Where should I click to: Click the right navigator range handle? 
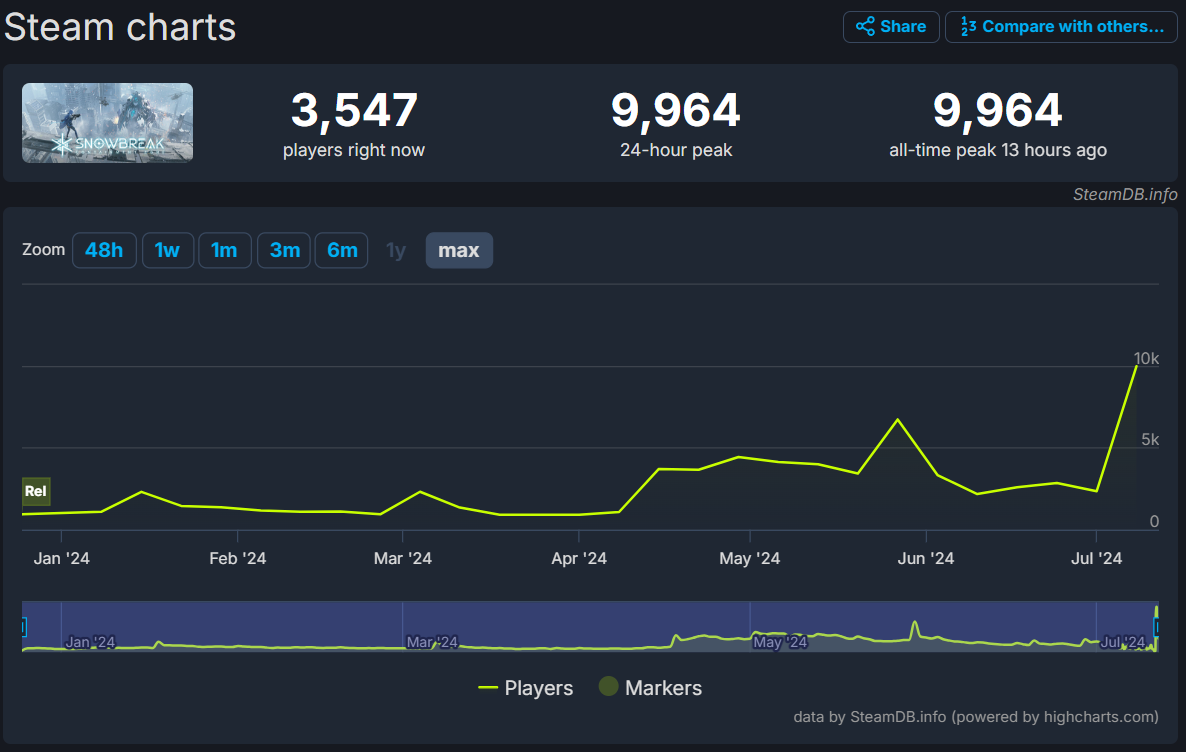coord(1157,627)
